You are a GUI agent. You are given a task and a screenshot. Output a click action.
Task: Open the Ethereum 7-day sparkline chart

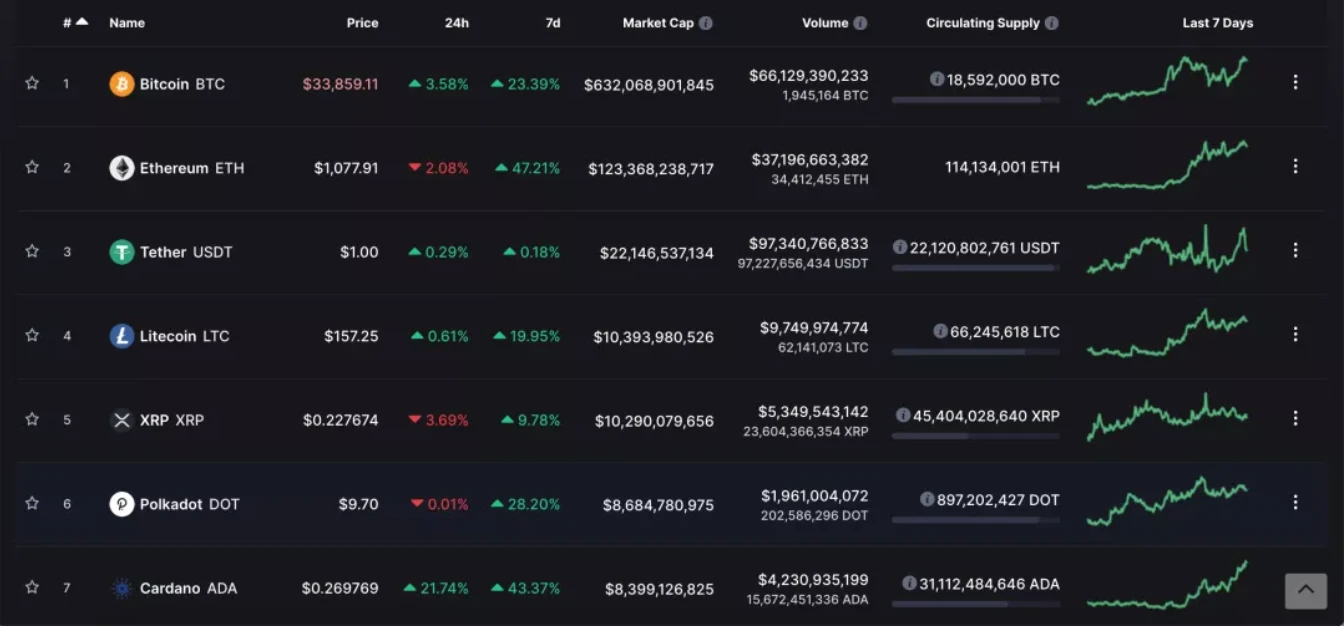pyautogui.click(x=1168, y=165)
